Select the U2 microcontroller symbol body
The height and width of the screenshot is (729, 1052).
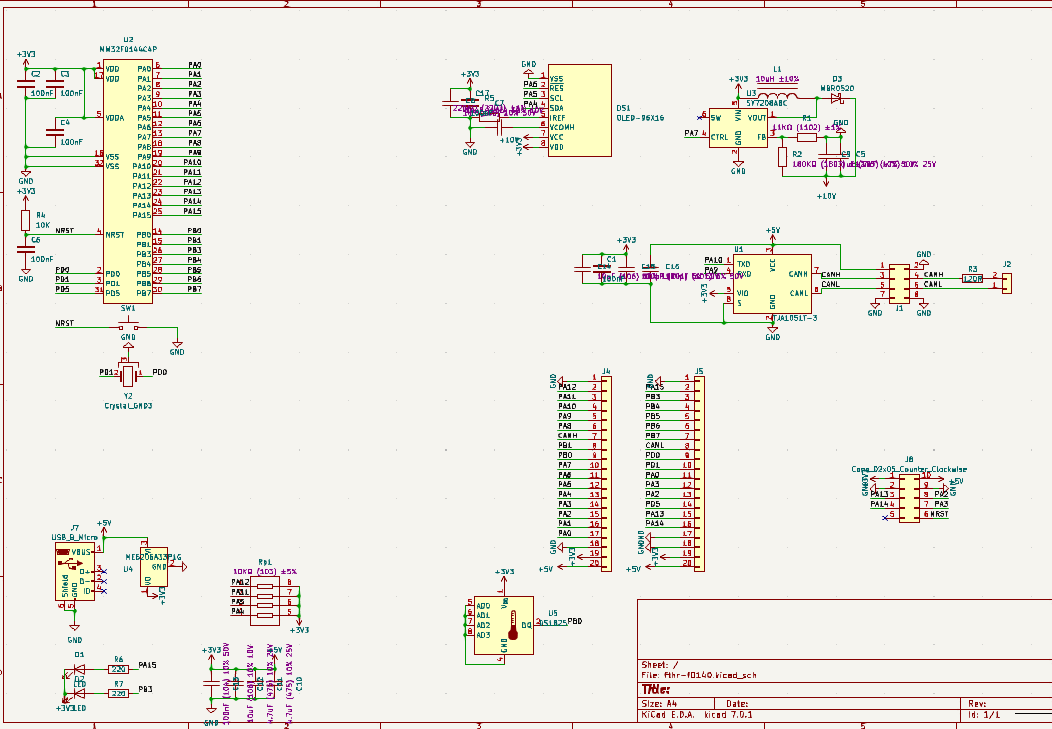coord(127,182)
